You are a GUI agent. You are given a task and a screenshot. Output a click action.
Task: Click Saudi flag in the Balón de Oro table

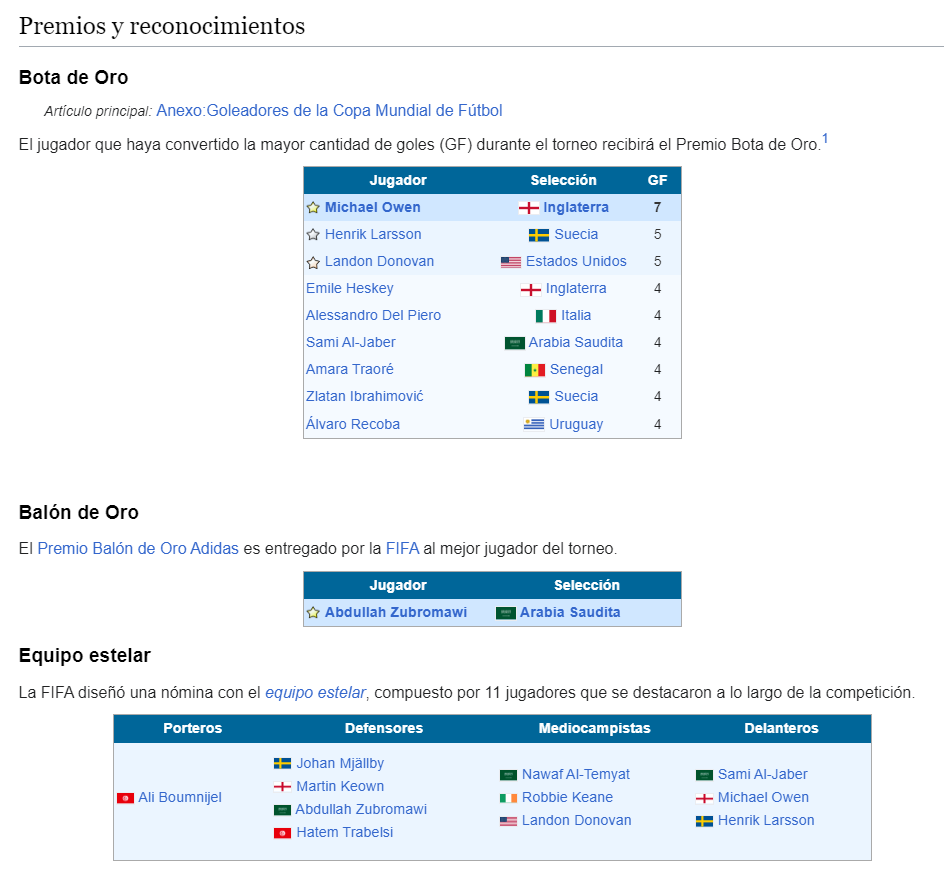coord(506,613)
